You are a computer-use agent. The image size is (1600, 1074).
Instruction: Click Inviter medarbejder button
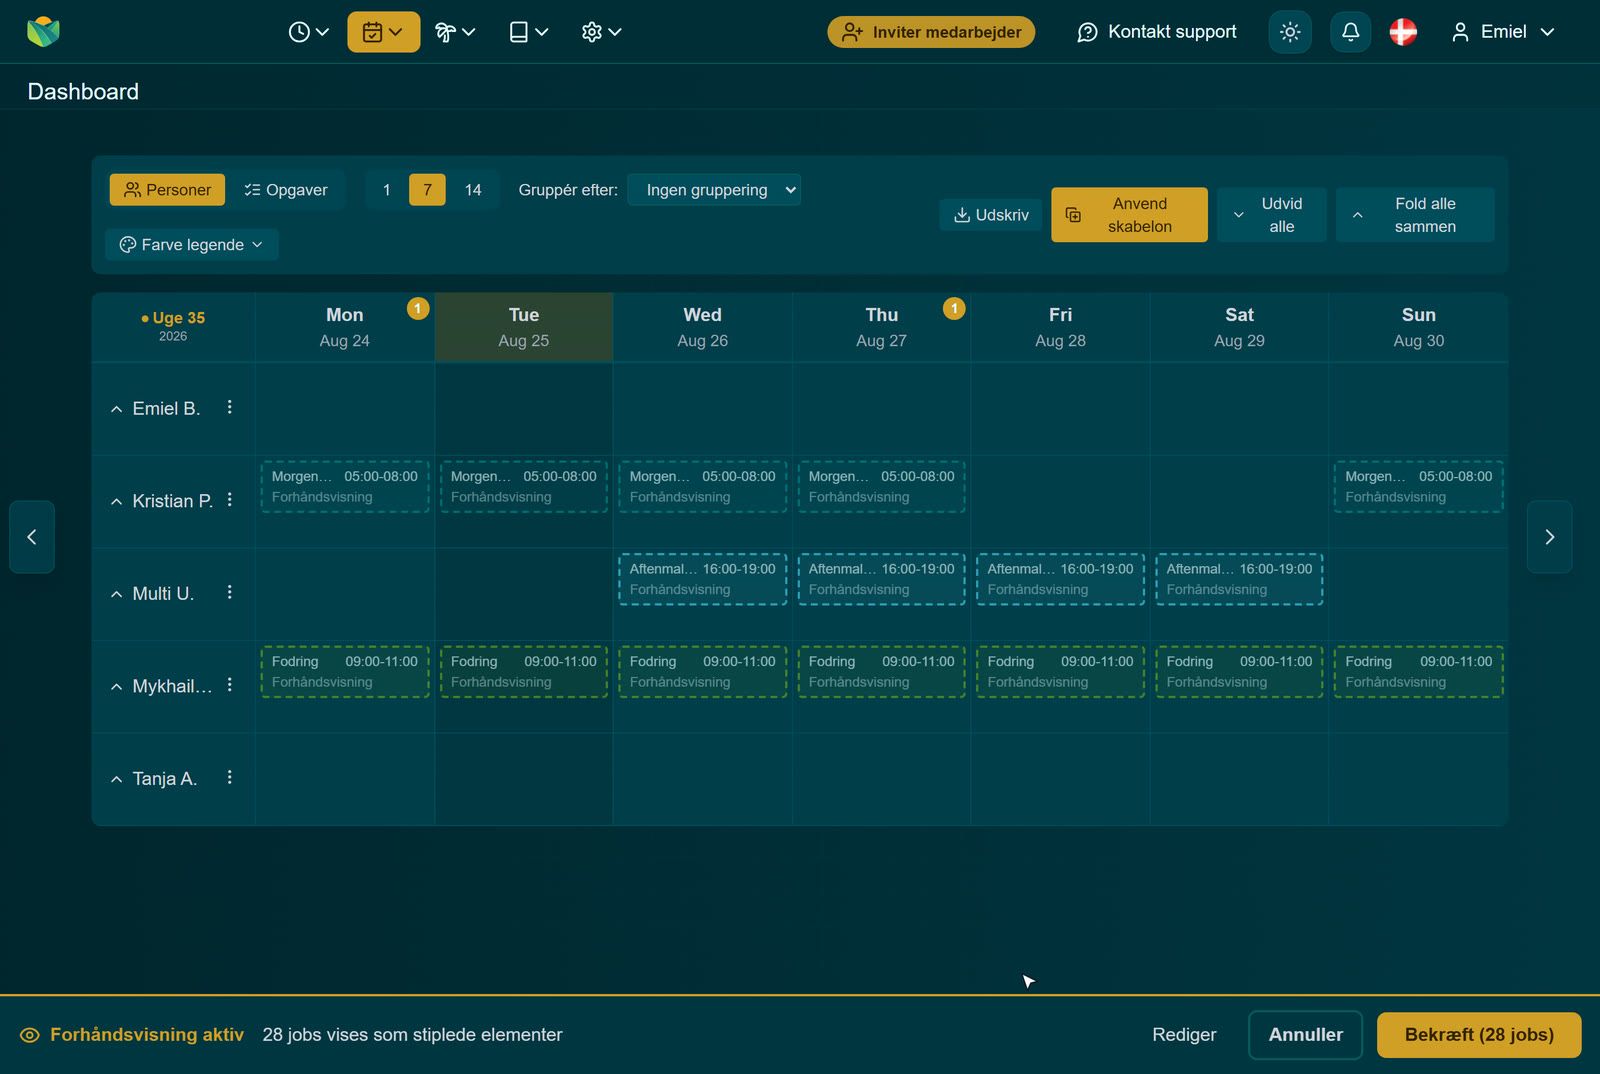[931, 32]
